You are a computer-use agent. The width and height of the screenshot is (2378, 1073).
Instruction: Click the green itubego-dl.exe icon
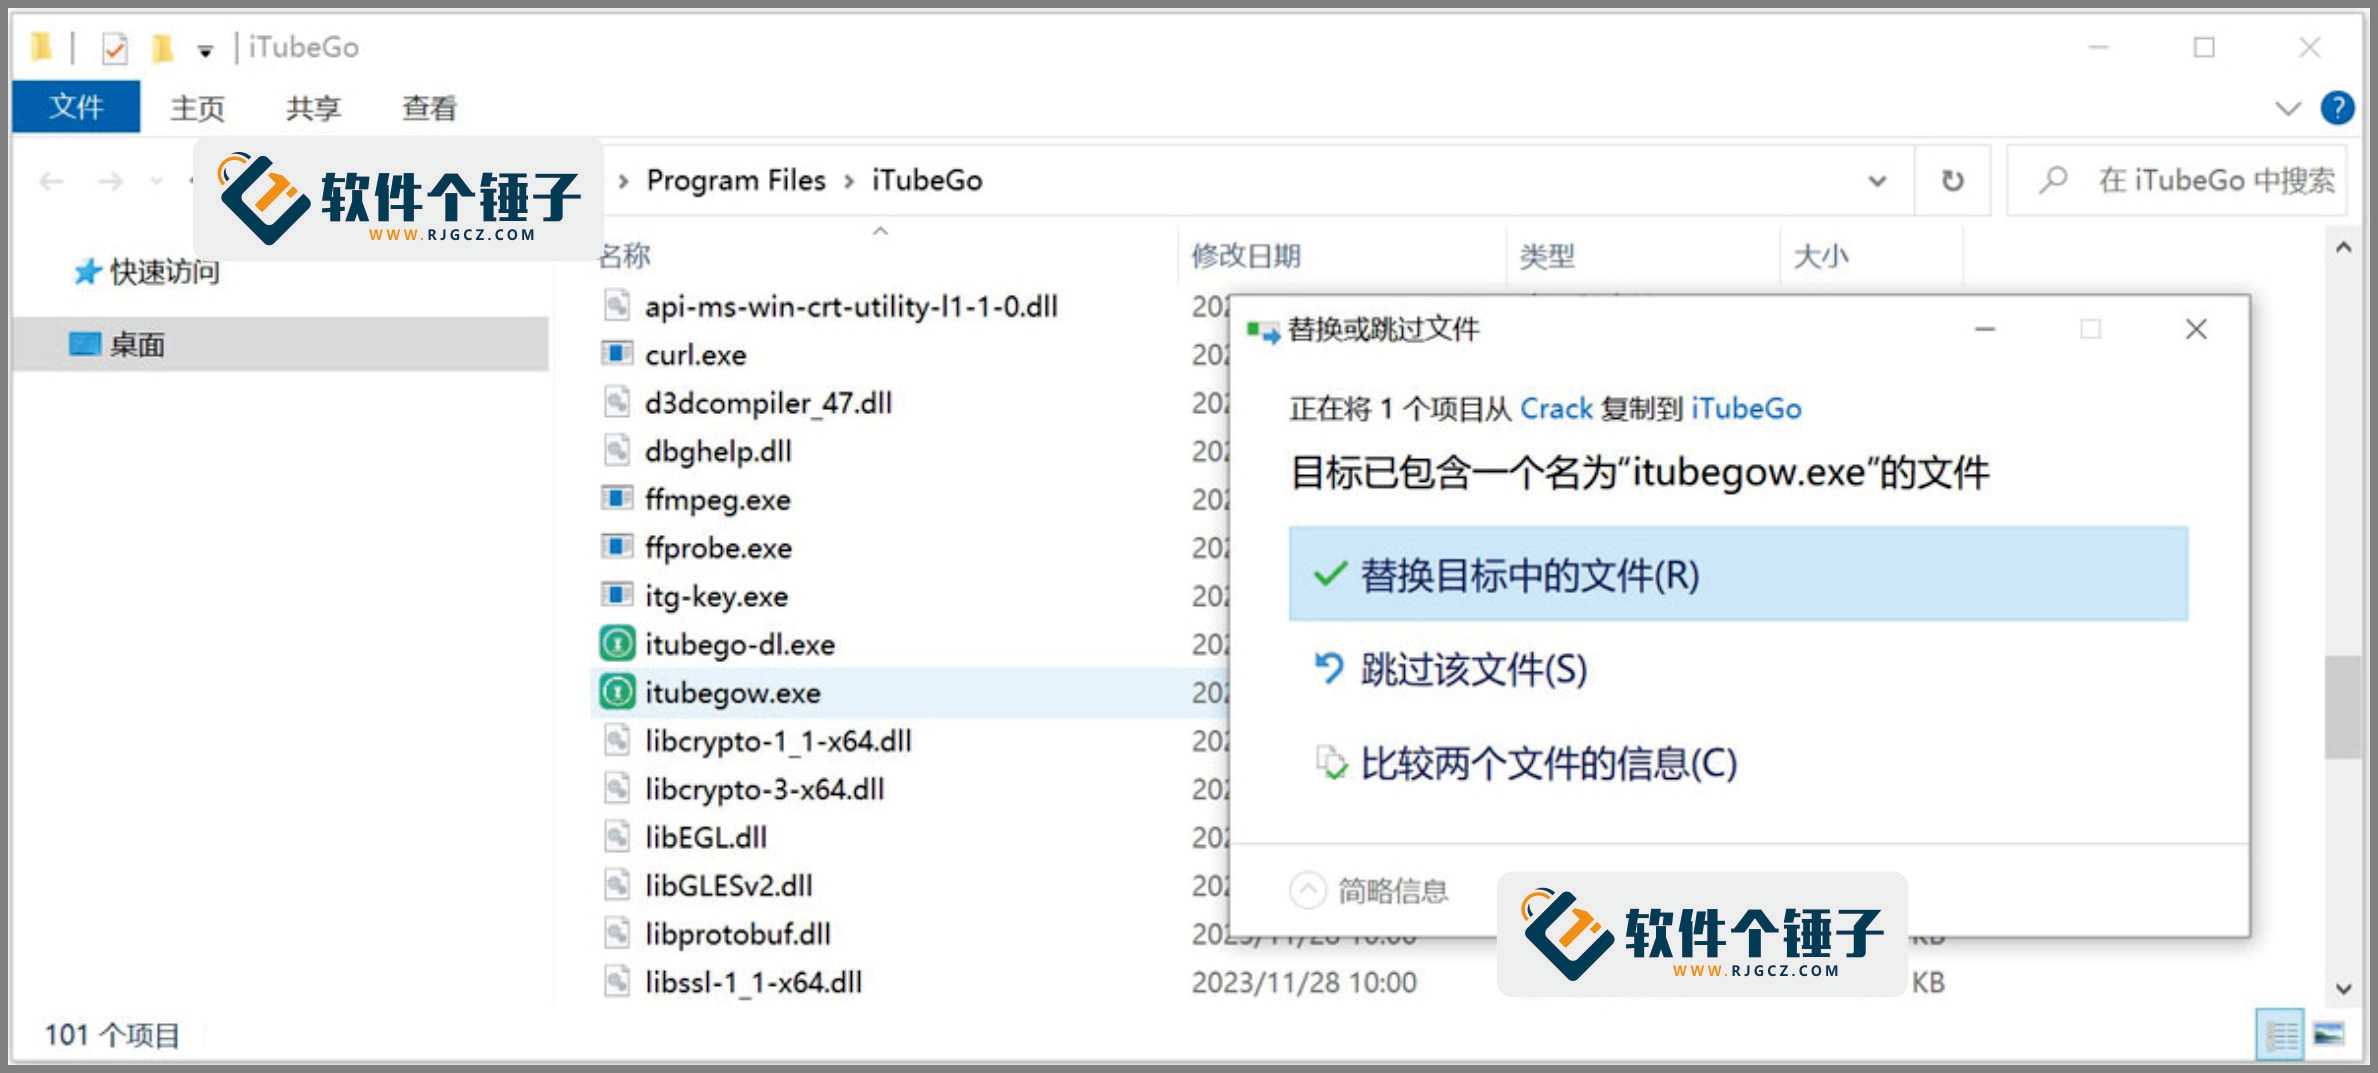tap(617, 643)
